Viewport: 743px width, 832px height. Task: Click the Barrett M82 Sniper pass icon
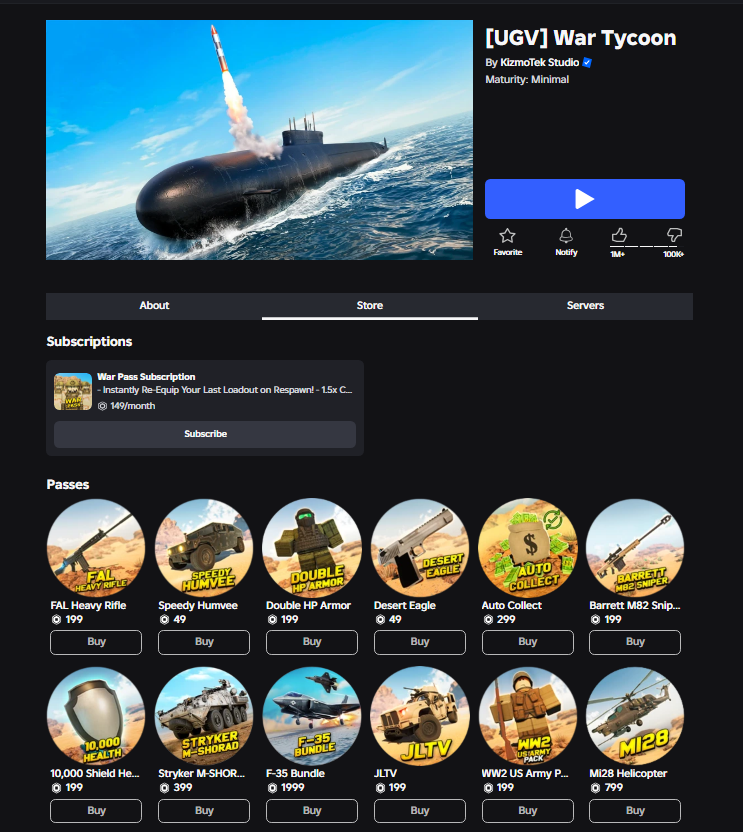635,548
